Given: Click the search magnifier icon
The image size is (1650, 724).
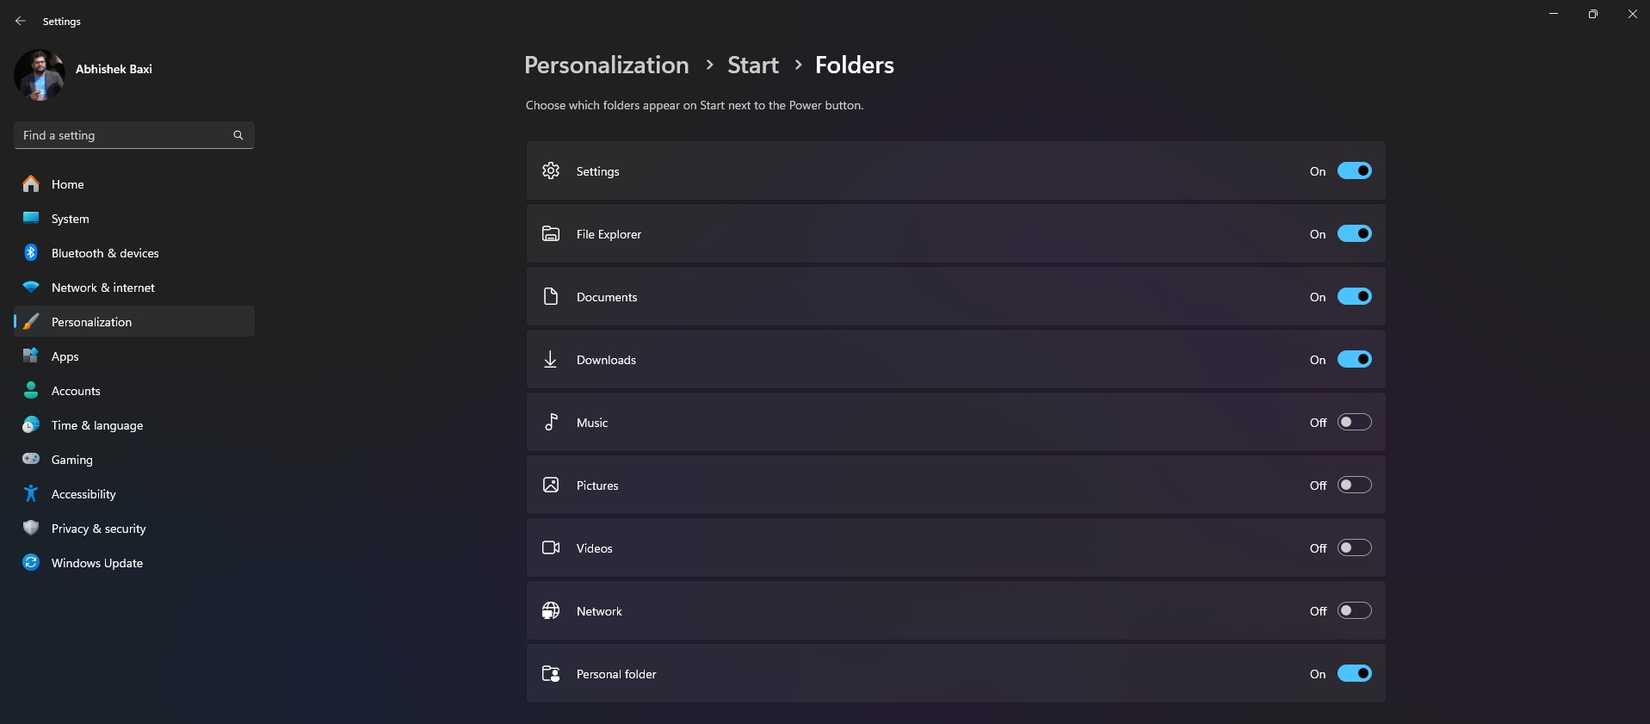Looking at the screenshot, I should pyautogui.click(x=238, y=135).
